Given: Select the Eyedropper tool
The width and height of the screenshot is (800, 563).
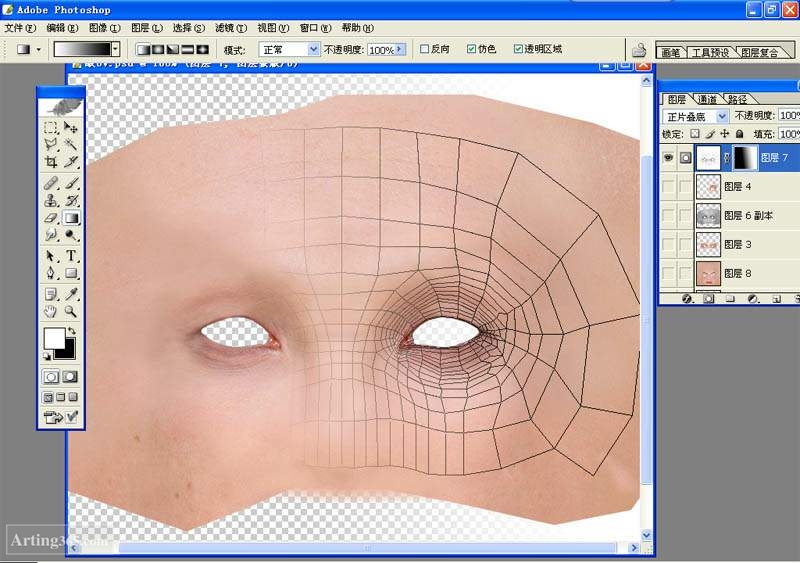Looking at the screenshot, I should 71,293.
